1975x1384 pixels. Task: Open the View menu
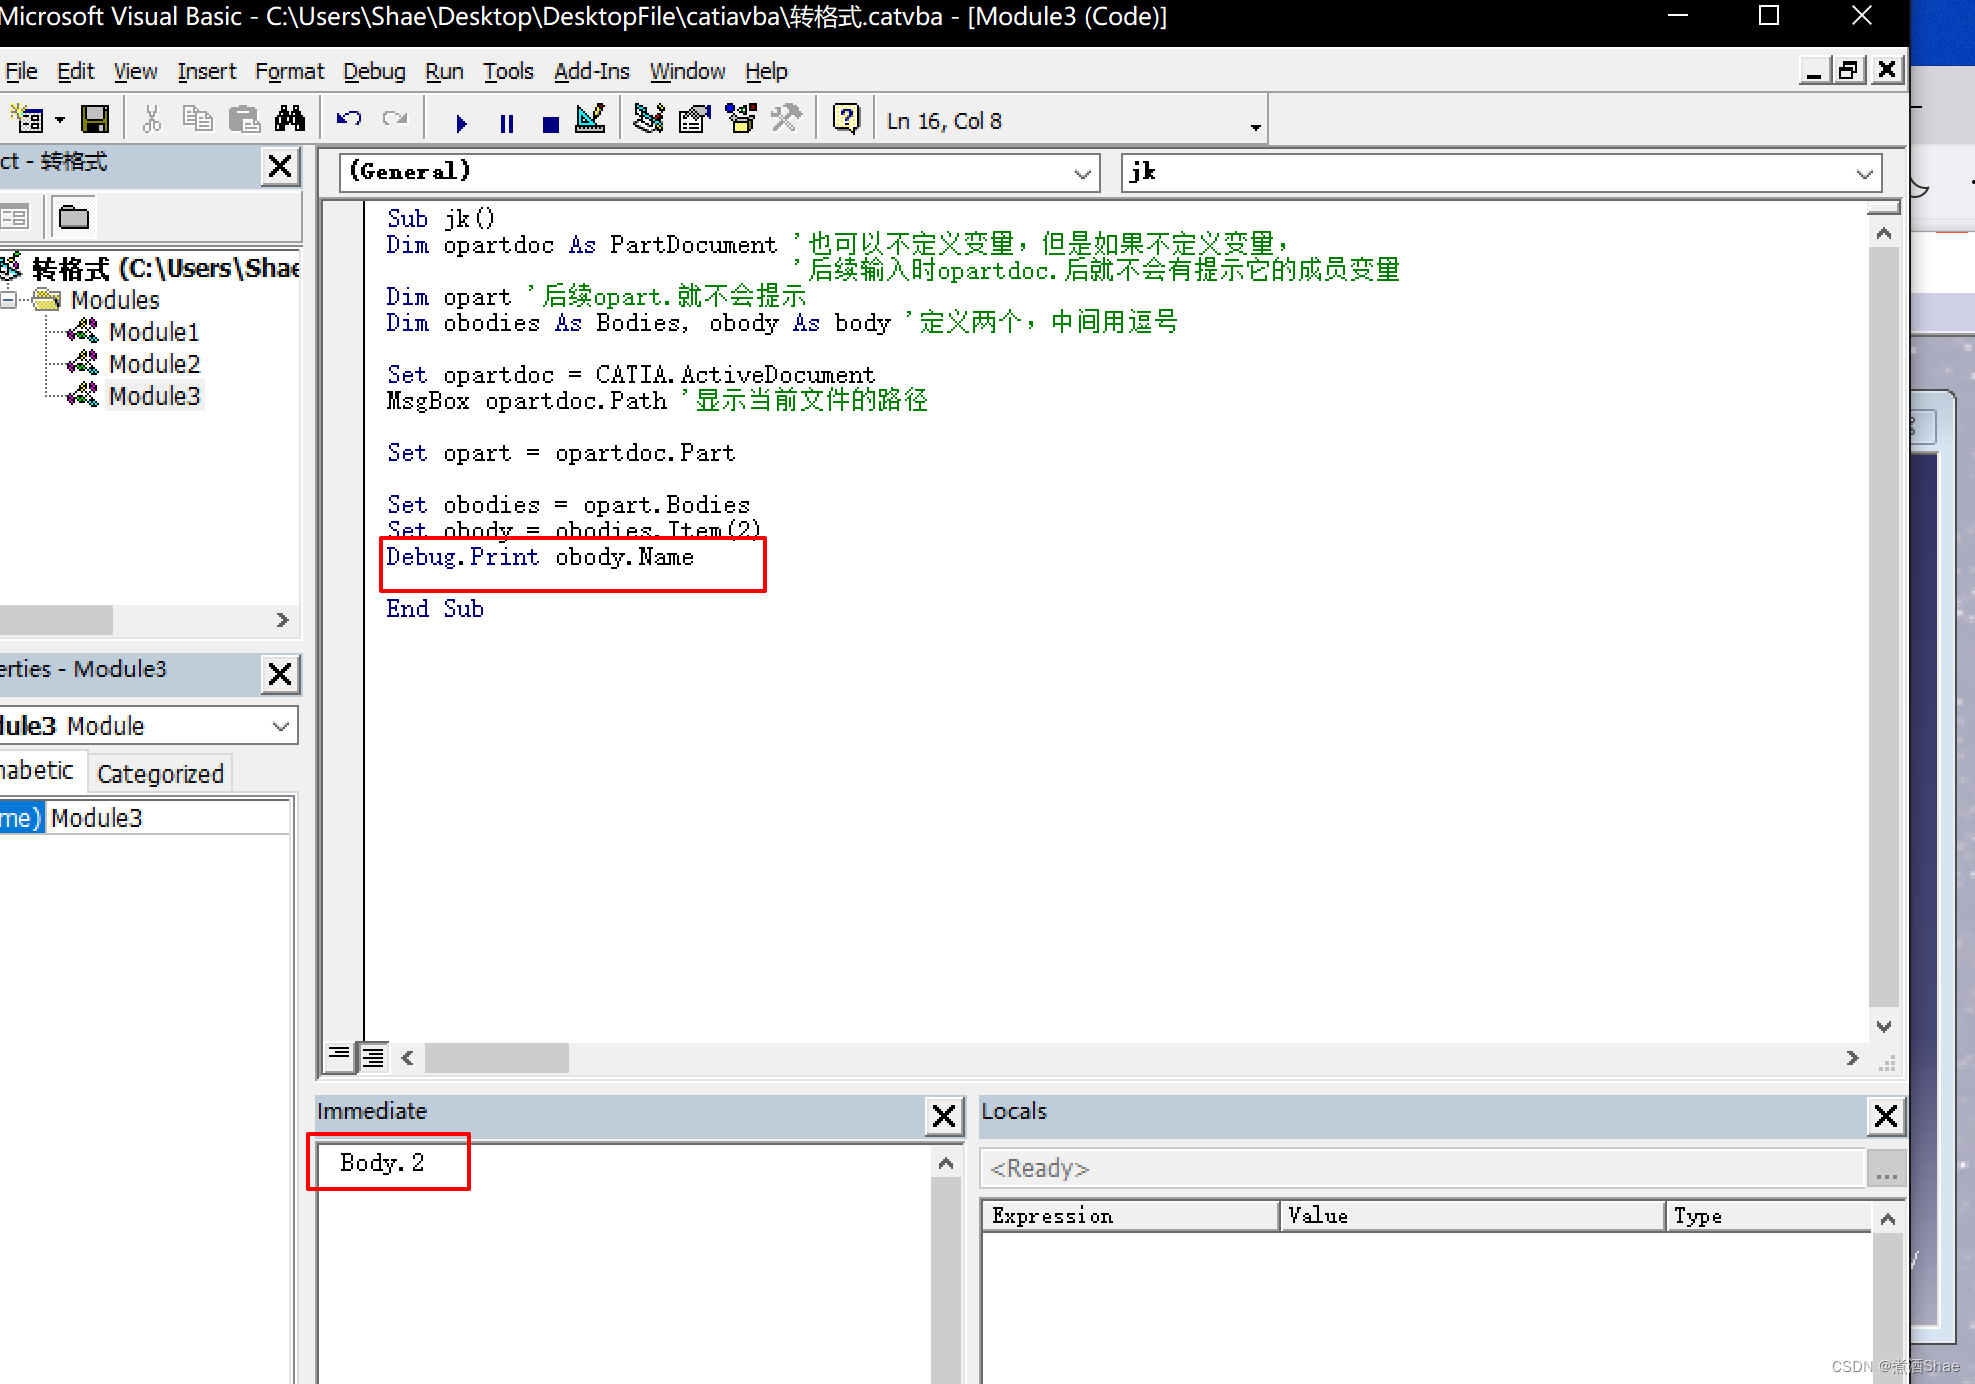[135, 71]
